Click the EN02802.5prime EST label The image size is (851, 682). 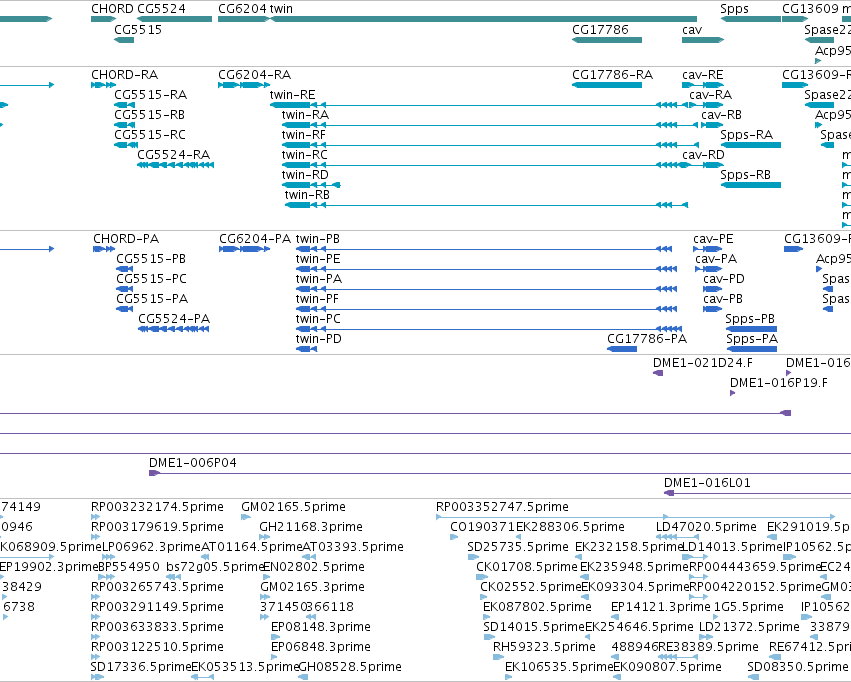pyautogui.click(x=314, y=568)
